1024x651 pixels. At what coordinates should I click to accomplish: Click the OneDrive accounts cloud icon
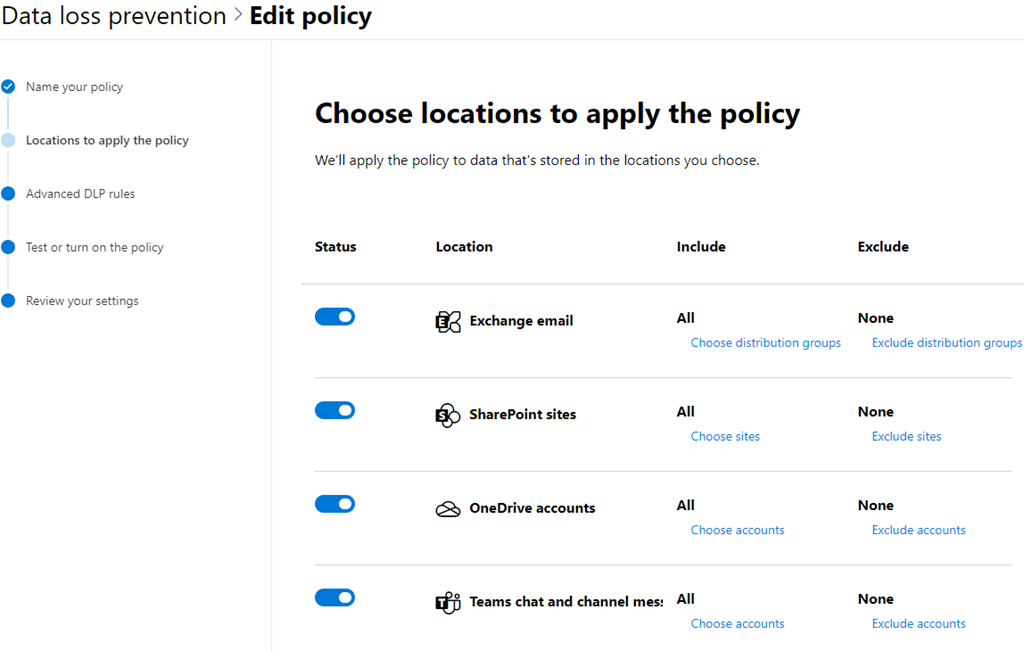pos(448,509)
